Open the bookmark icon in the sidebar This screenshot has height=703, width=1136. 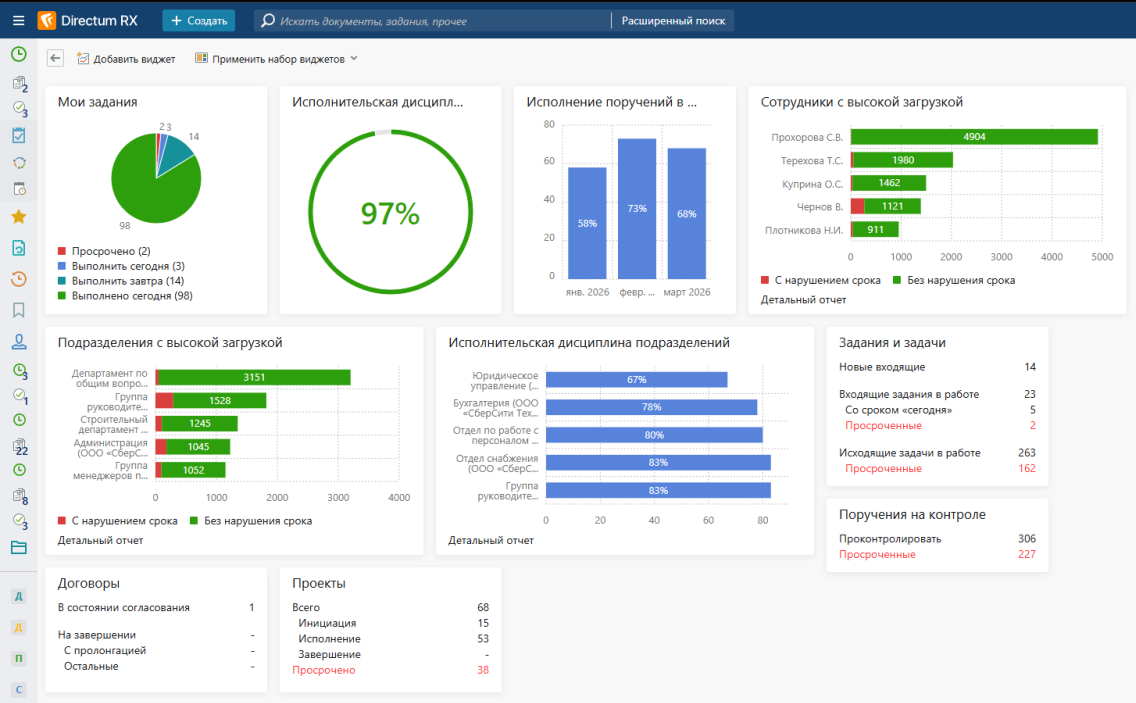18,310
